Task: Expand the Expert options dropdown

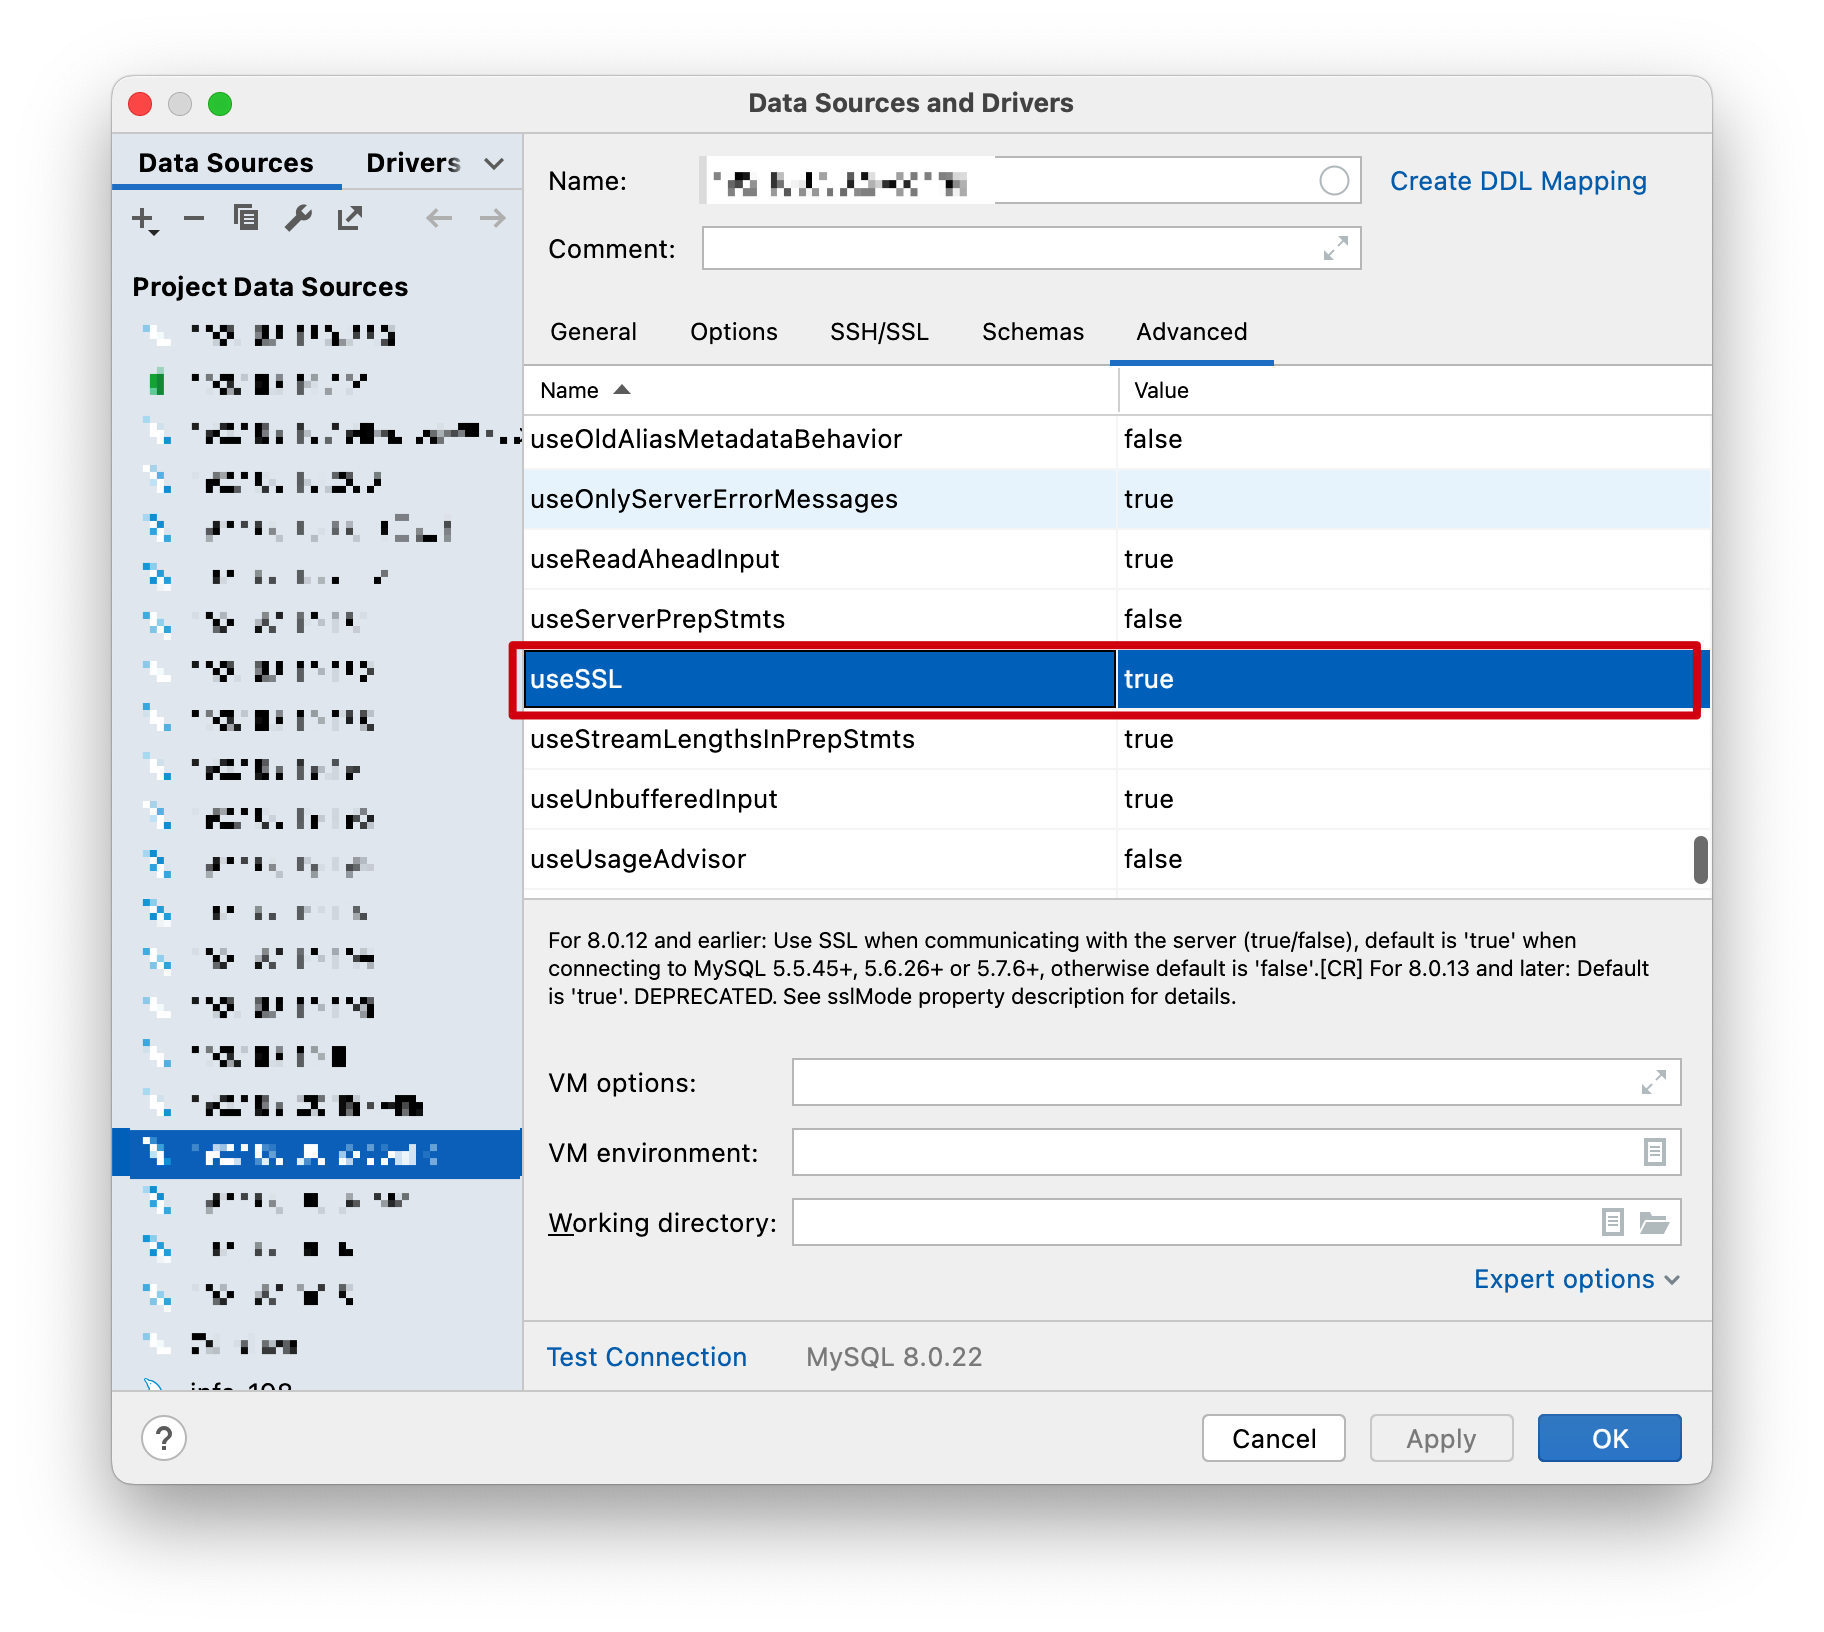Action: point(1576,1279)
